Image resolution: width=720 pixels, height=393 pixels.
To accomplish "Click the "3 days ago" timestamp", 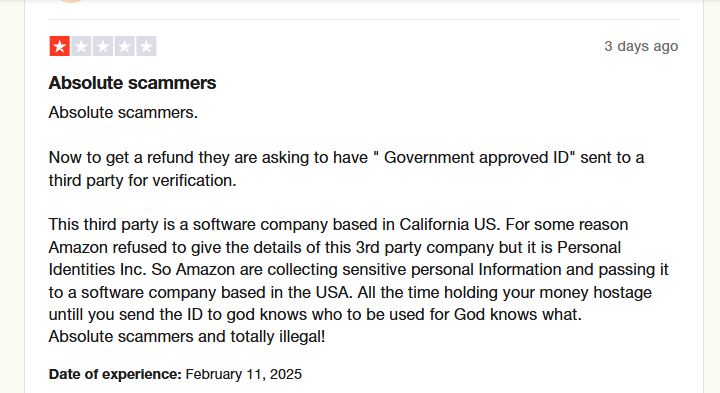I will (x=641, y=46).
